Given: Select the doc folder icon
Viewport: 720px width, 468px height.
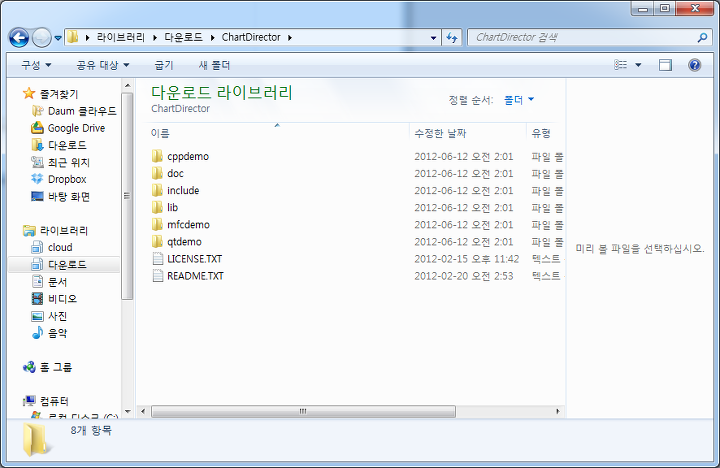Looking at the screenshot, I should [157, 173].
